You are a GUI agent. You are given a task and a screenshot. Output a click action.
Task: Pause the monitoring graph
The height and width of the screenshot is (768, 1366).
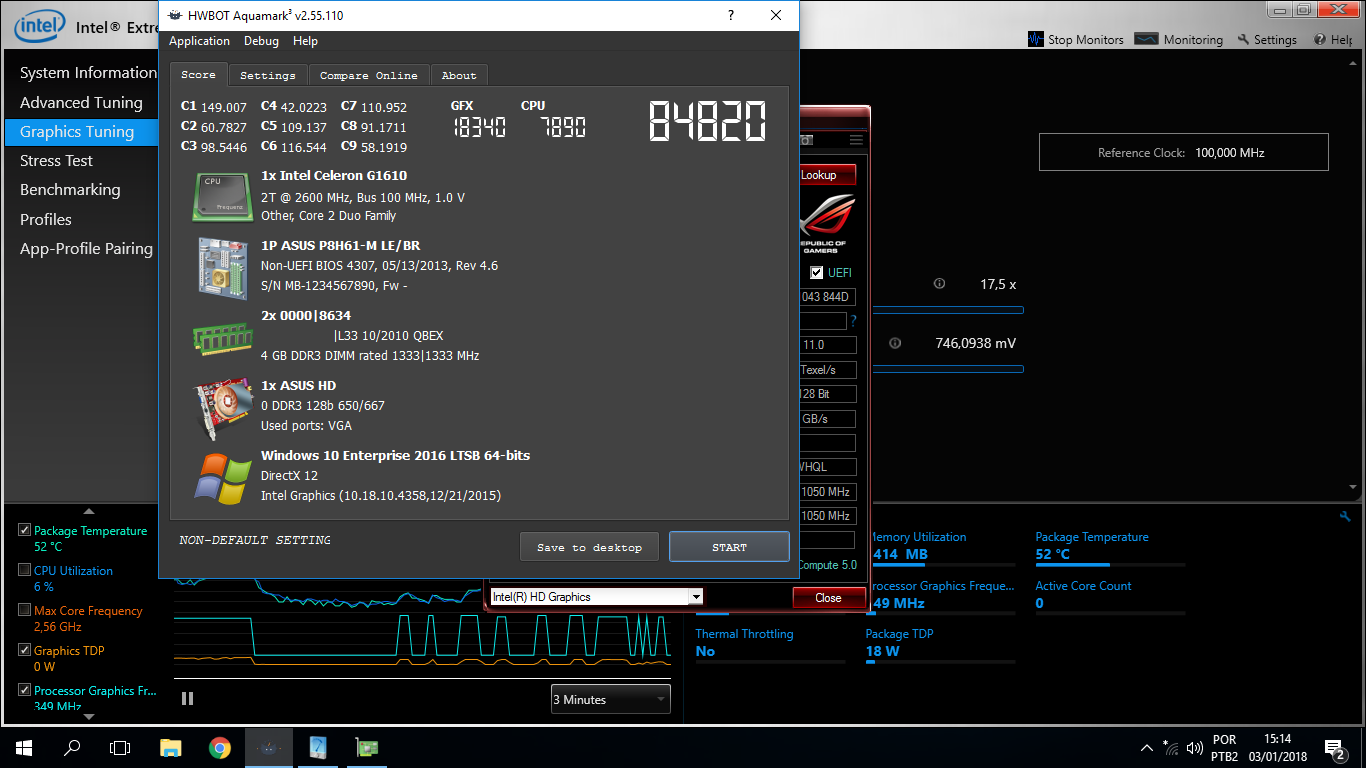click(187, 699)
